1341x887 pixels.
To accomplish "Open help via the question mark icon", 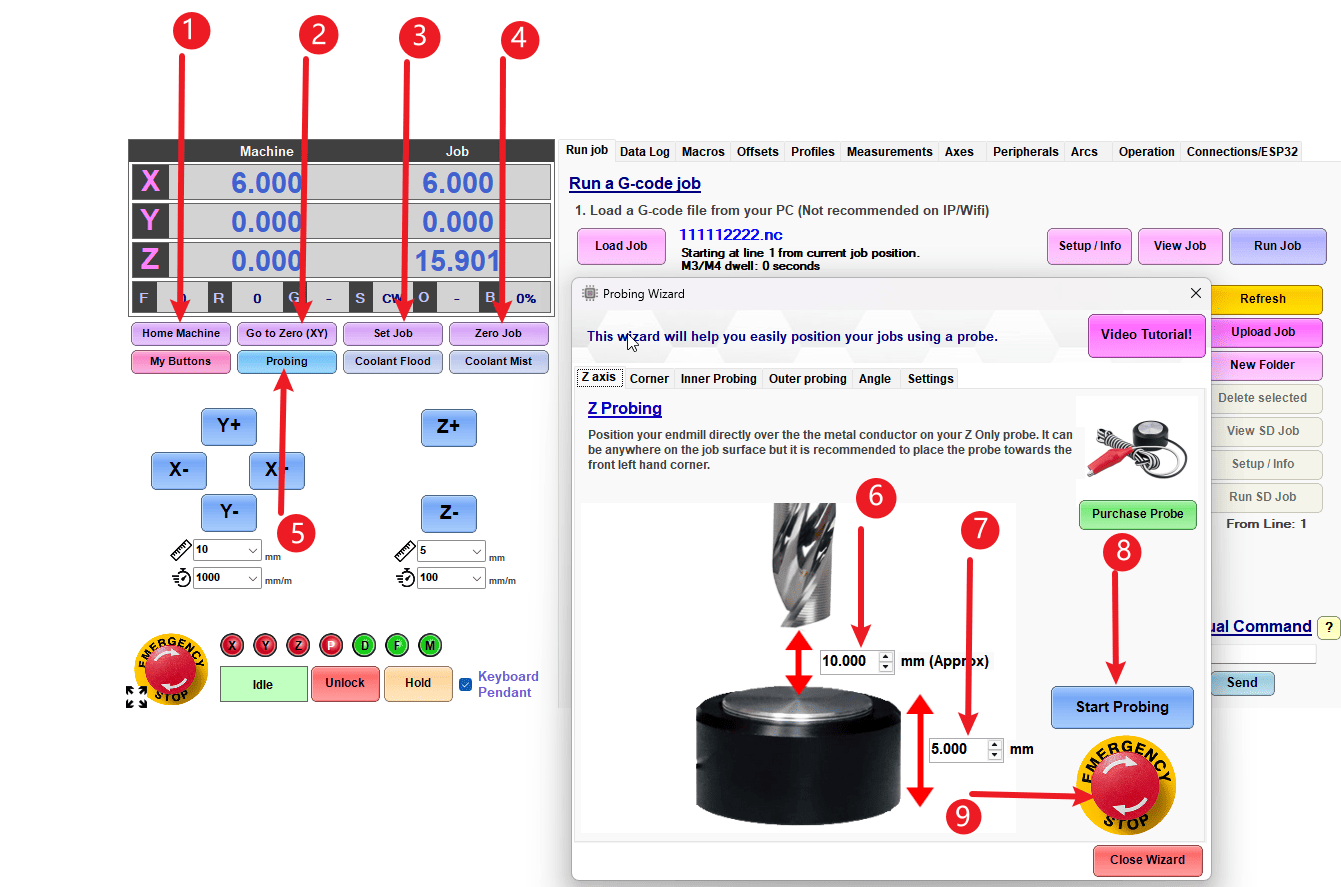I will pos(1328,627).
